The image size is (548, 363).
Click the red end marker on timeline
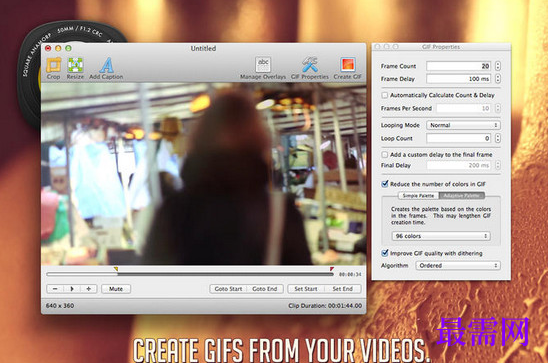(331, 269)
